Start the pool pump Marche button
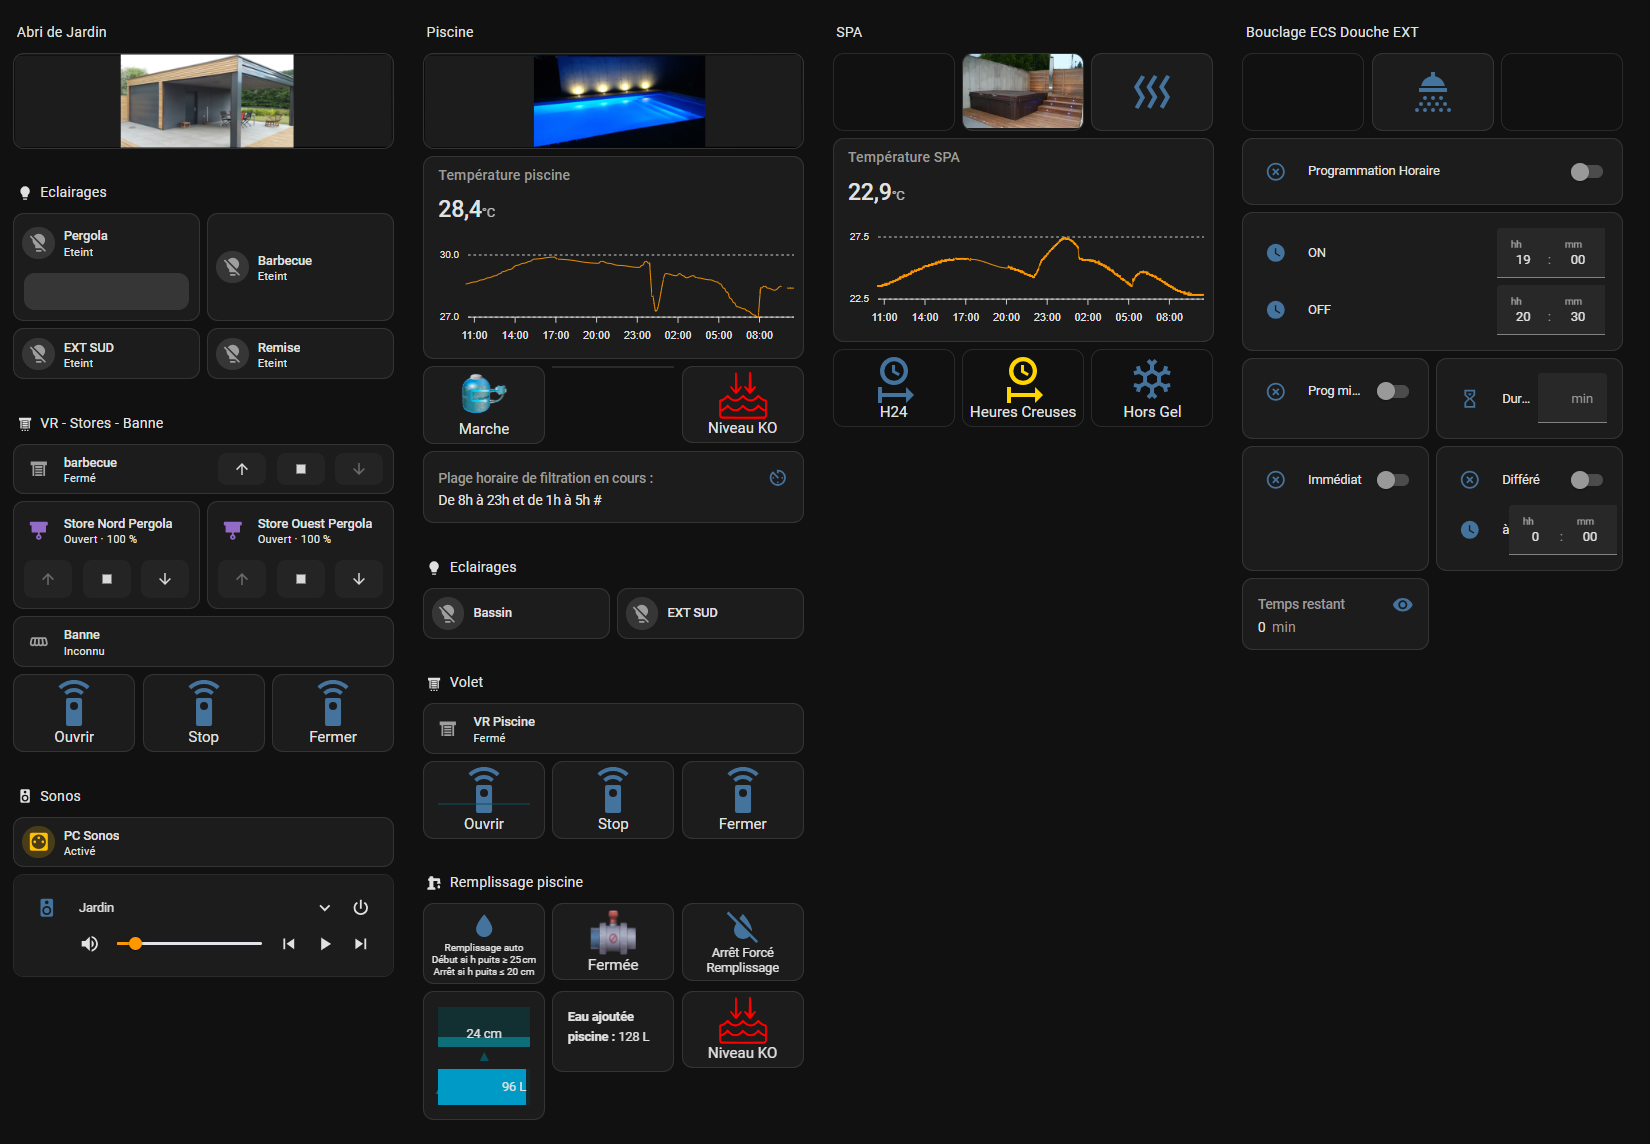Image resolution: width=1650 pixels, height=1144 pixels. pos(484,405)
